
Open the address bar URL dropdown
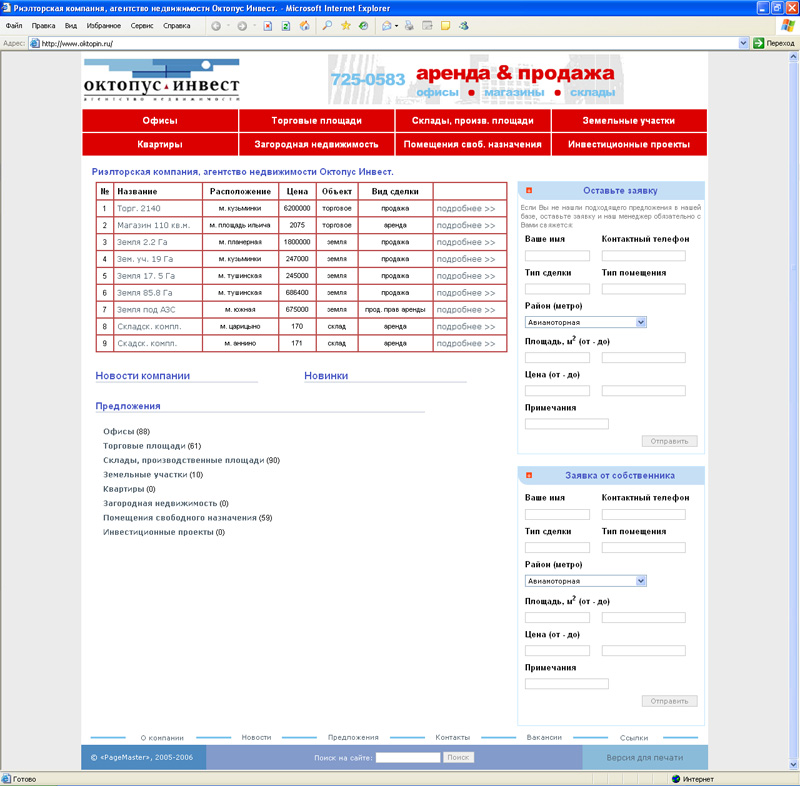click(743, 43)
